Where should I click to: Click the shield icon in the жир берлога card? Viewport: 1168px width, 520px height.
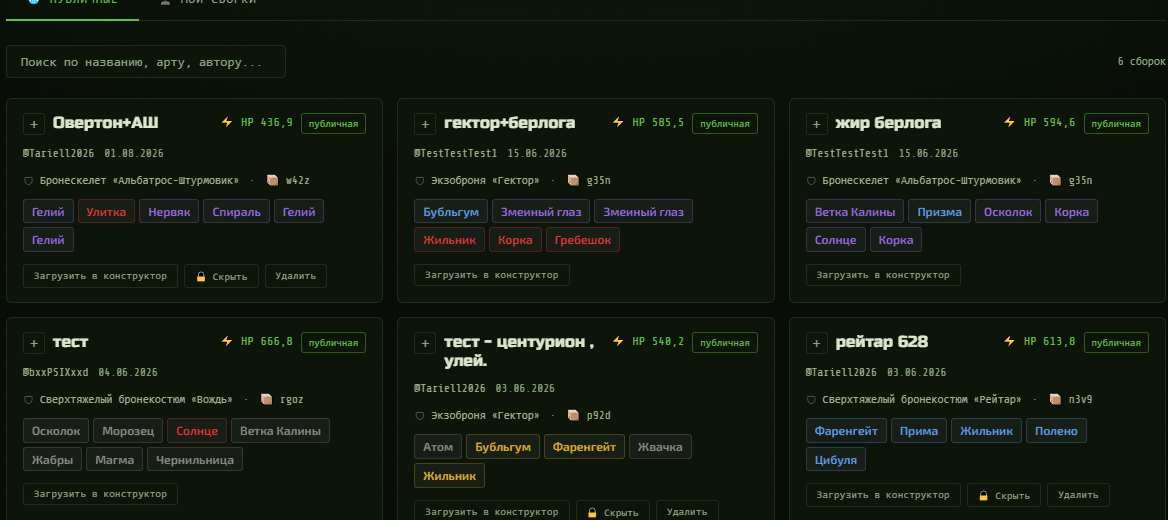pos(811,180)
